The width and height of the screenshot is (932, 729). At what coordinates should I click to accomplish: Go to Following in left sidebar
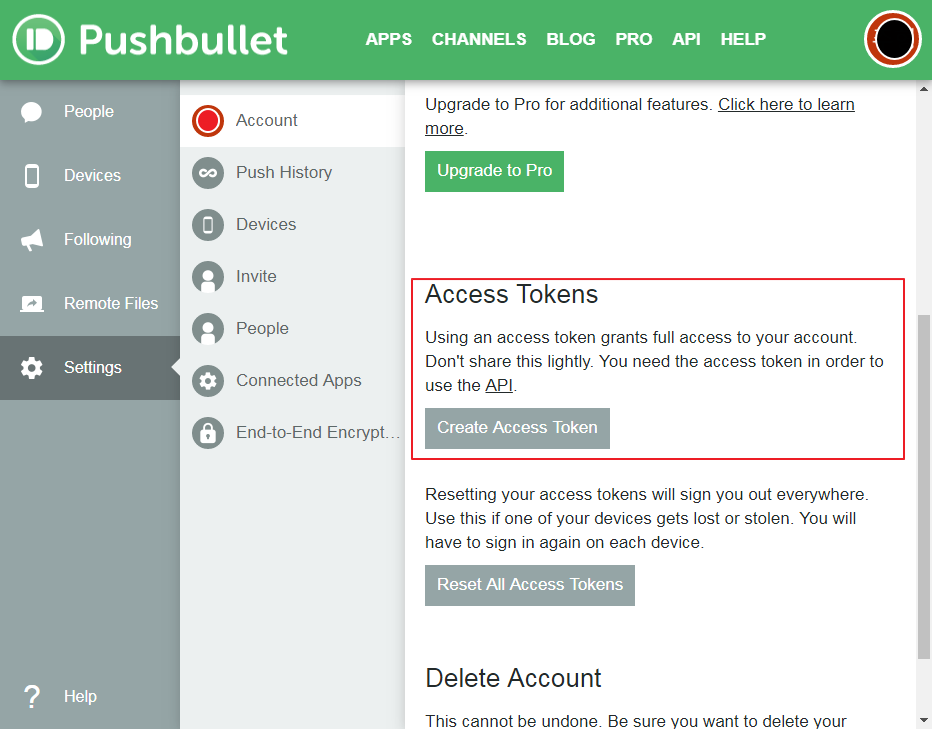point(90,240)
